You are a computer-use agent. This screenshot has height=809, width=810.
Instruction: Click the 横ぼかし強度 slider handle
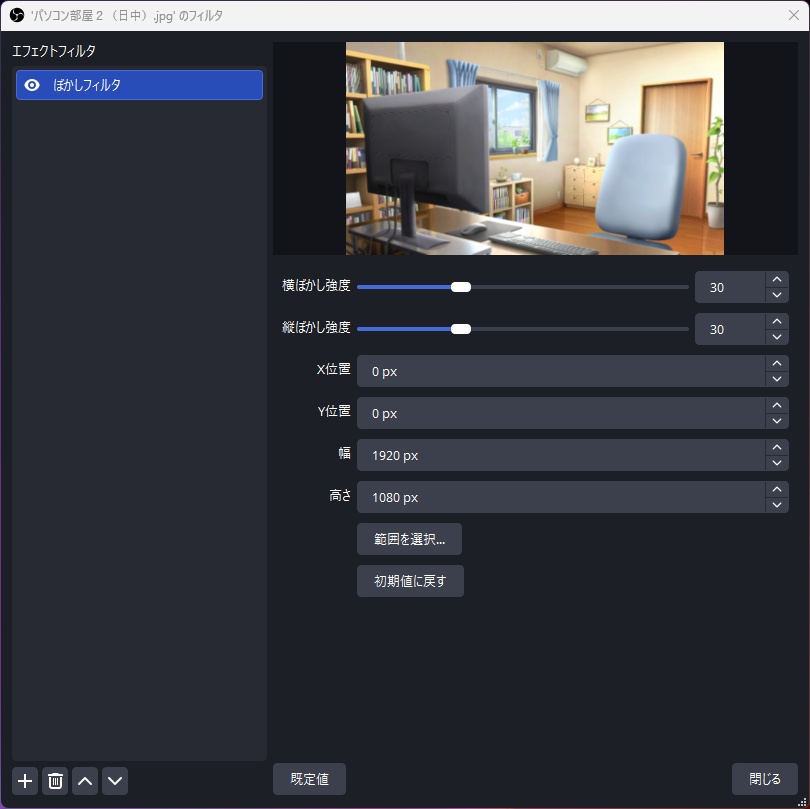coord(461,287)
